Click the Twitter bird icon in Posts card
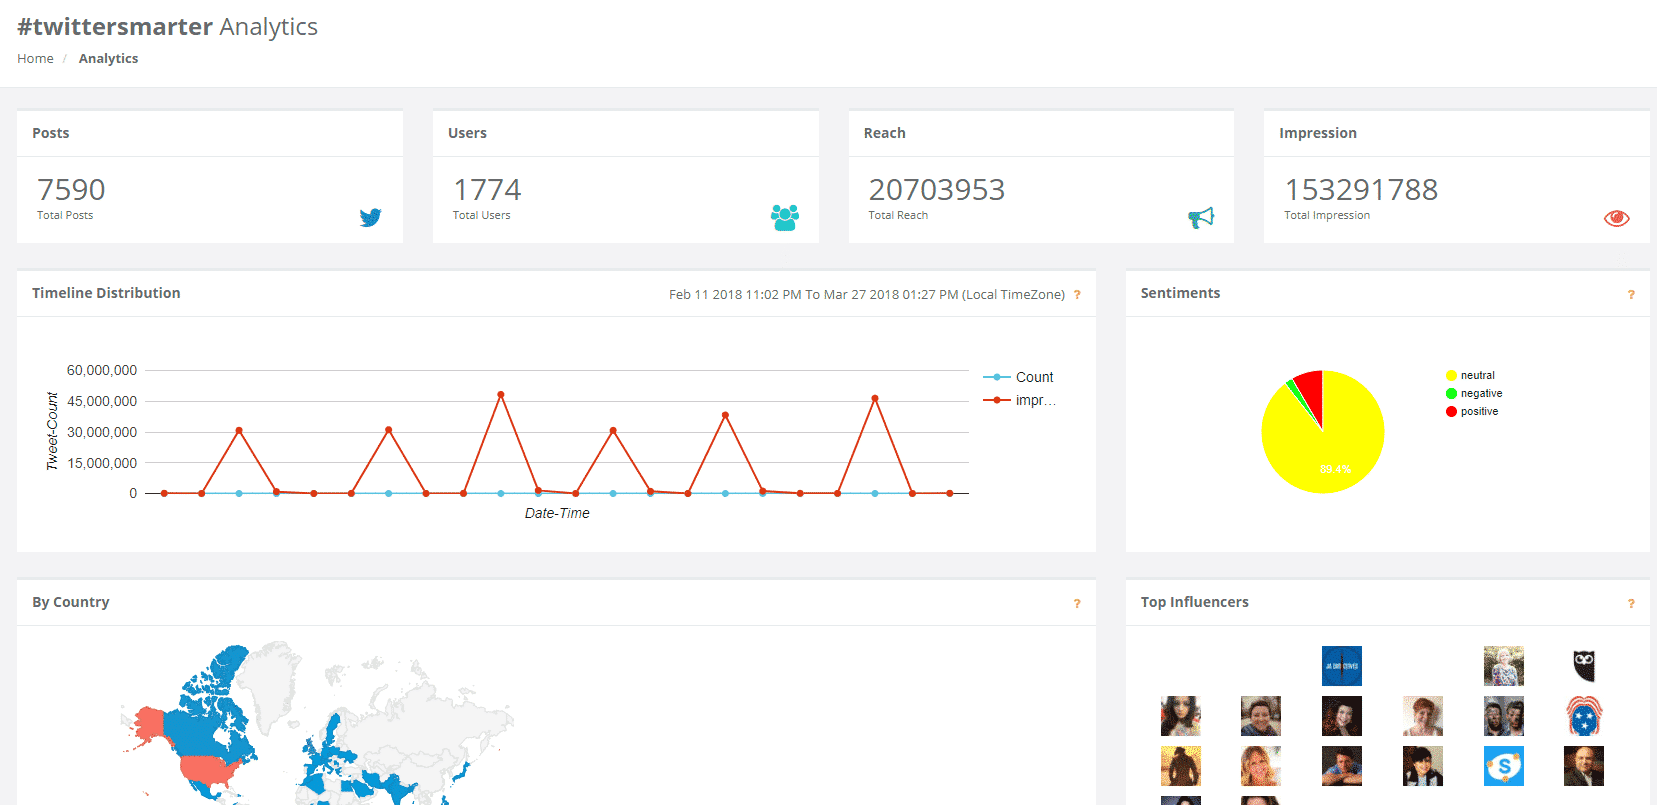The image size is (1657, 805). [370, 217]
